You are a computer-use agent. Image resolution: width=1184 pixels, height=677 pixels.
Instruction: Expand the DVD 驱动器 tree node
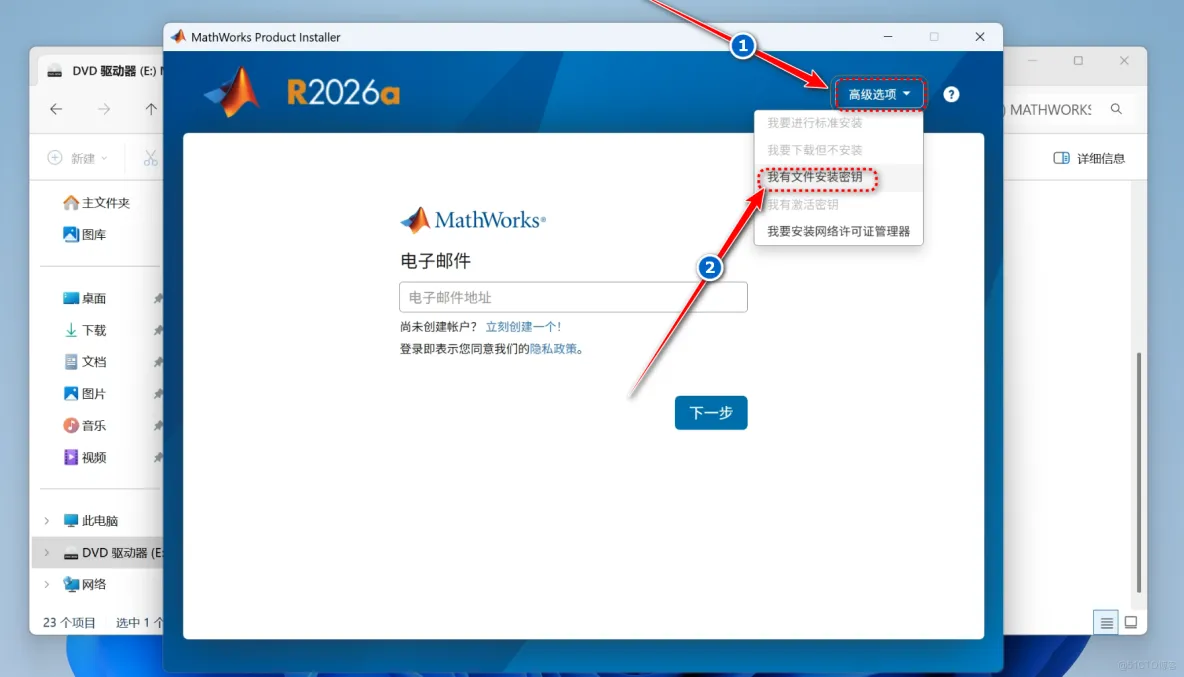47,552
